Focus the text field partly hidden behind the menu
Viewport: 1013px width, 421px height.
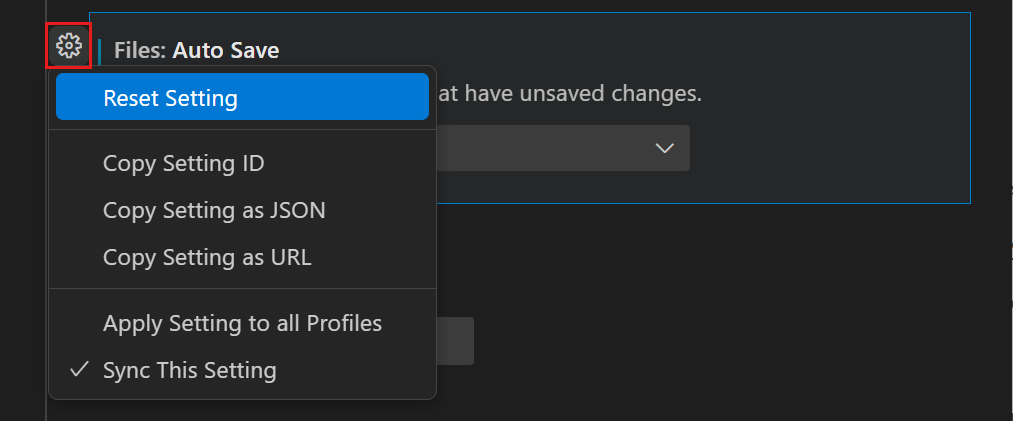coord(455,341)
